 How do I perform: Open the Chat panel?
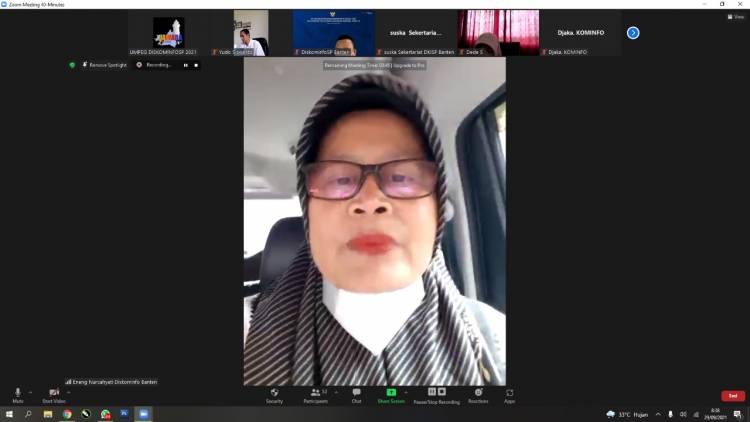(356, 394)
